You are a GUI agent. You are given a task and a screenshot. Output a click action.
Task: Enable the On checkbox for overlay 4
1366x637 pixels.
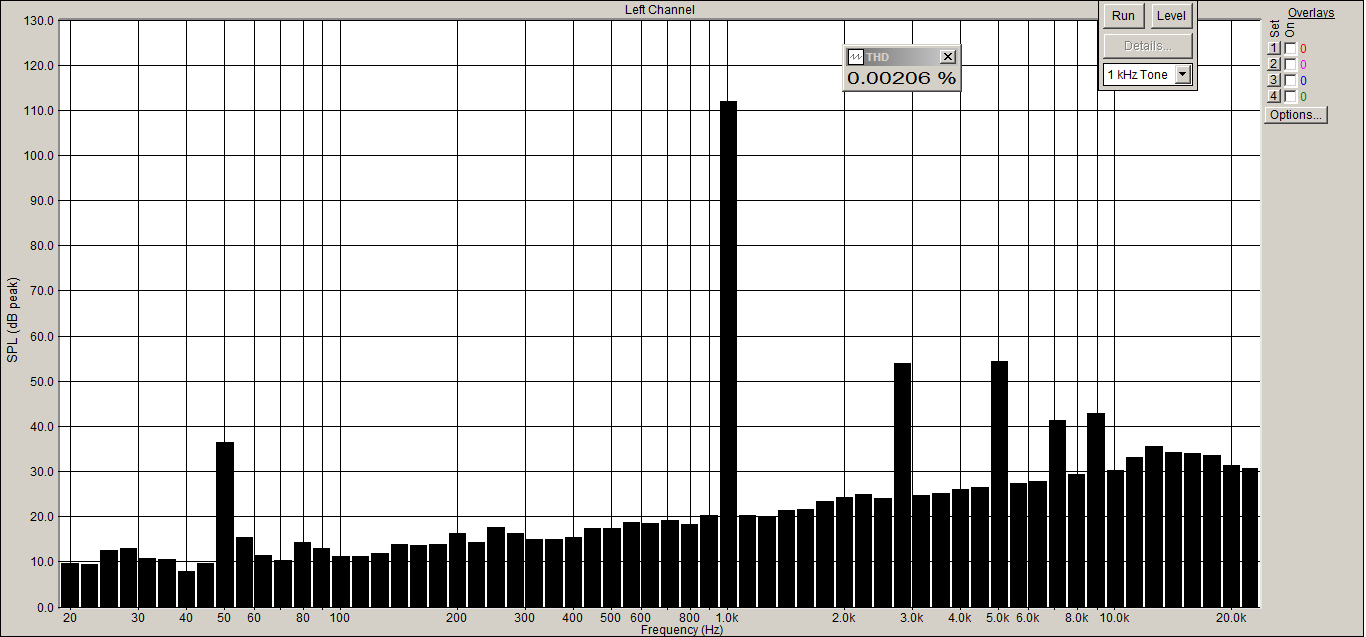(x=1290, y=96)
